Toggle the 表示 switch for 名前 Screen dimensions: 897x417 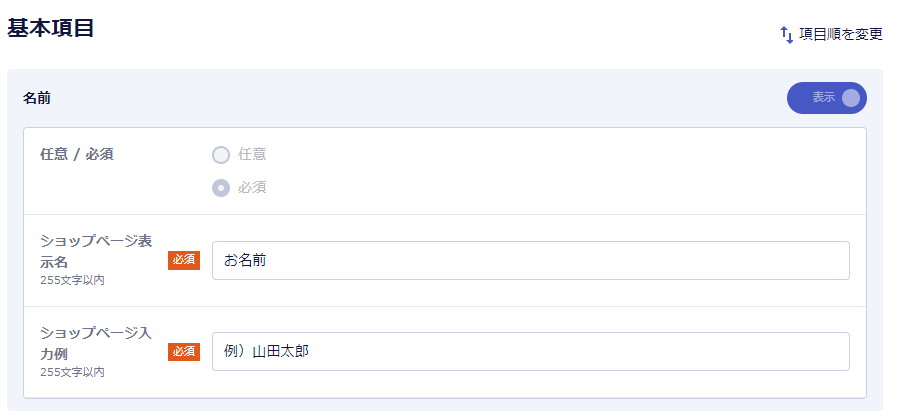[827, 98]
